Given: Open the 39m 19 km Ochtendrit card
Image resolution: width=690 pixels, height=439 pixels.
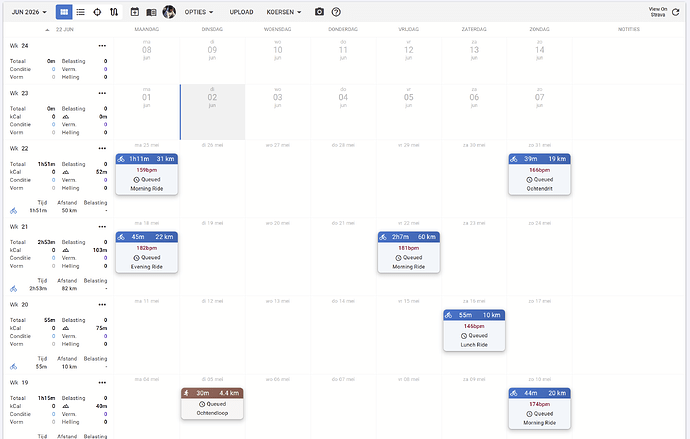Looking at the screenshot, I should click(x=540, y=174).
